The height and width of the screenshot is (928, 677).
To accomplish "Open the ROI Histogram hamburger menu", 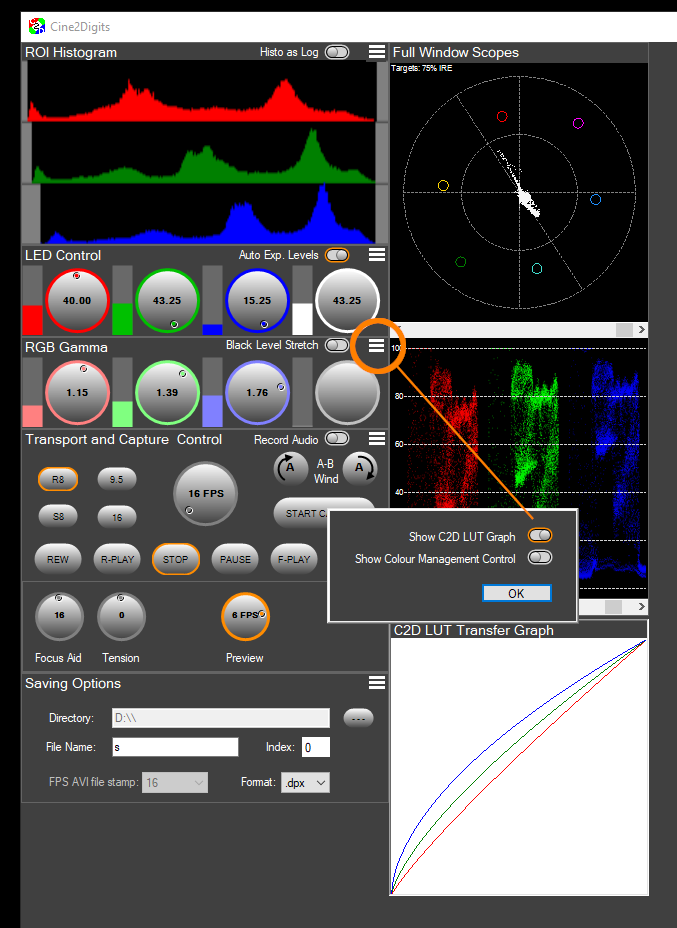I will pyautogui.click(x=376, y=52).
